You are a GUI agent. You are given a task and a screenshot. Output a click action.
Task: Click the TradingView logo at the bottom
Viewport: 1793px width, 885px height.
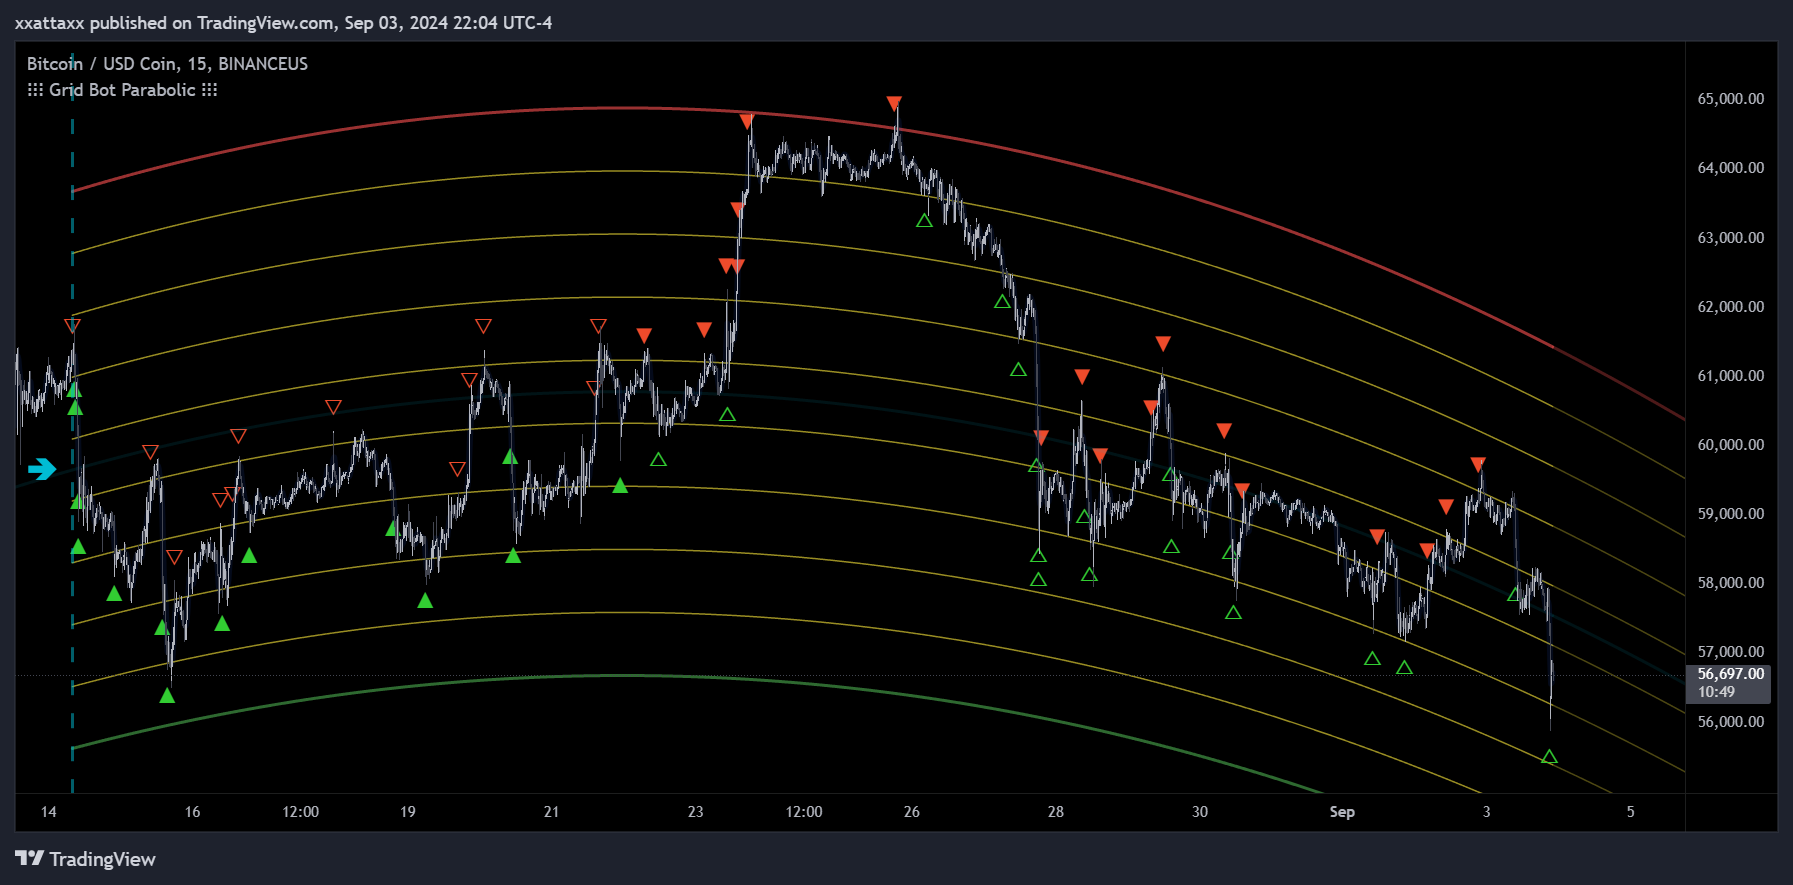(85, 859)
